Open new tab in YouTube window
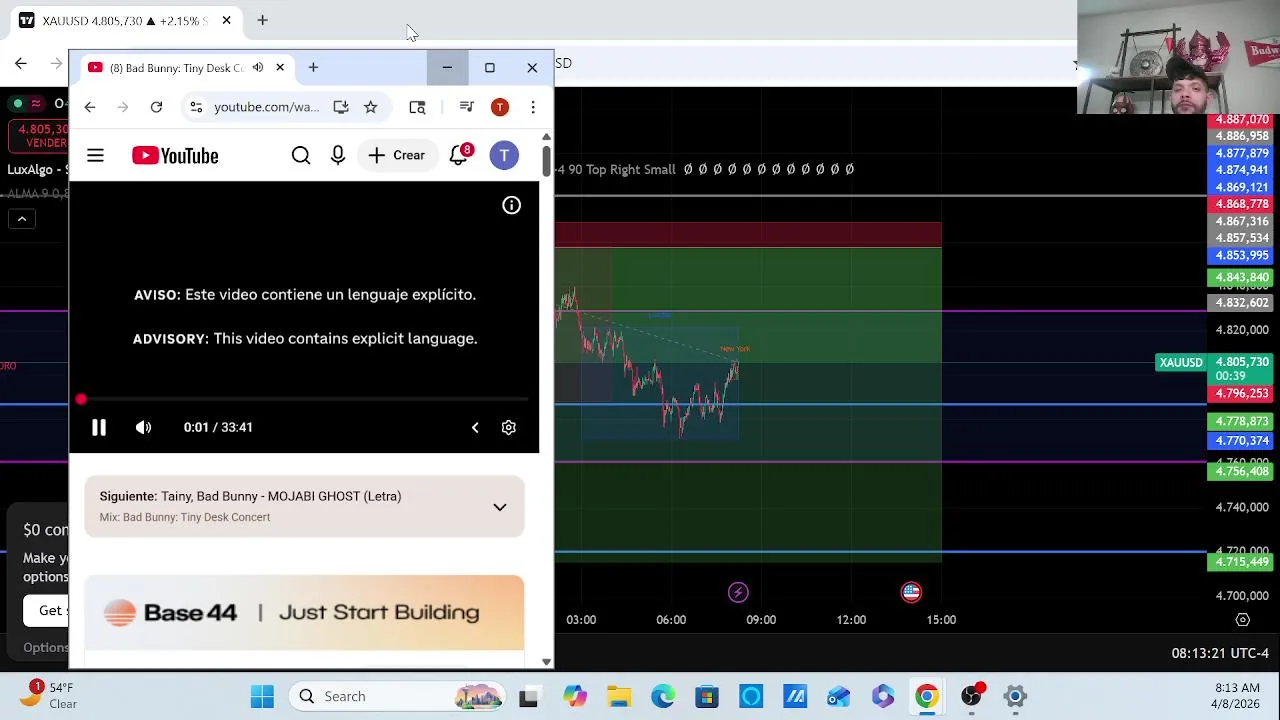The height and width of the screenshot is (720, 1280). (x=313, y=67)
